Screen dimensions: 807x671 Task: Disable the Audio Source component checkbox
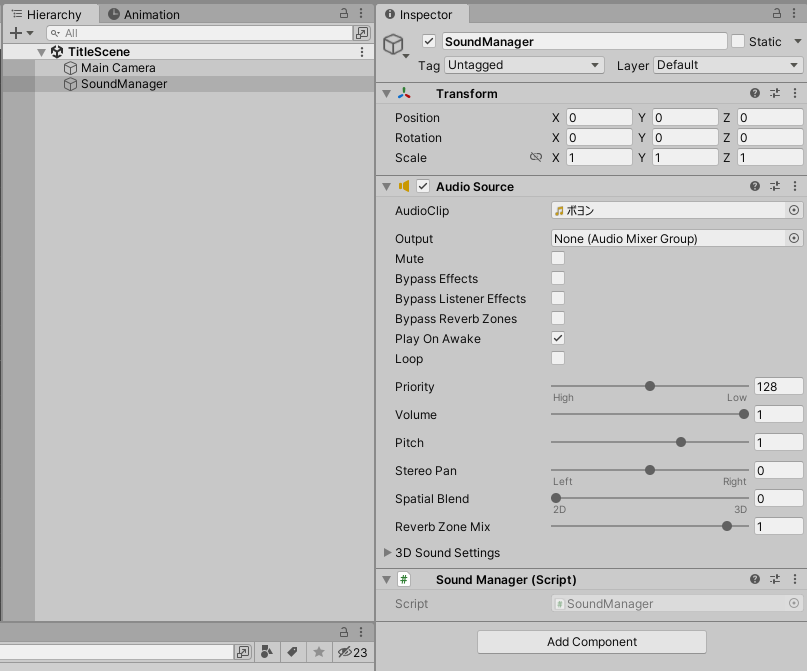point(423,186)
